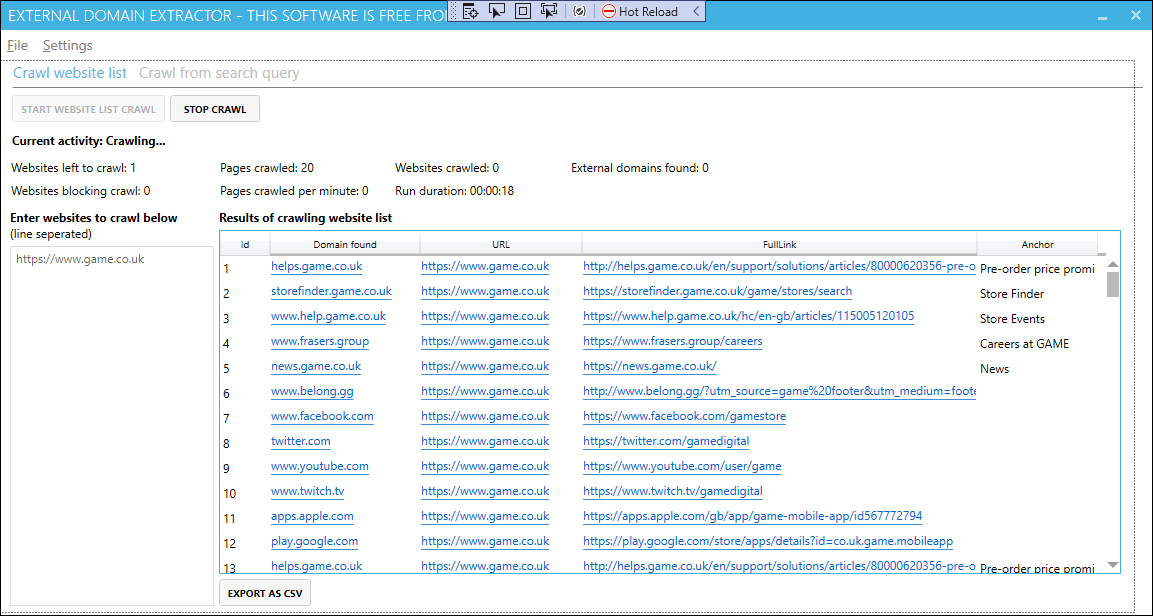Click into the websites to crawl text box
Viewport: 1153px width, 616px height.
[x=112, y=426]
